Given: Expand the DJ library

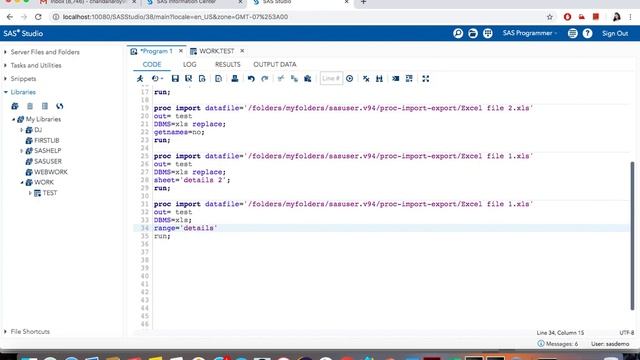Looking at the screenshot, I should pos(22,130).
